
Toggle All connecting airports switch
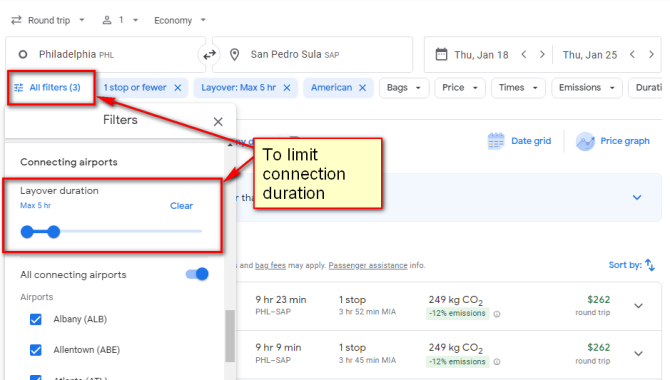197,274
